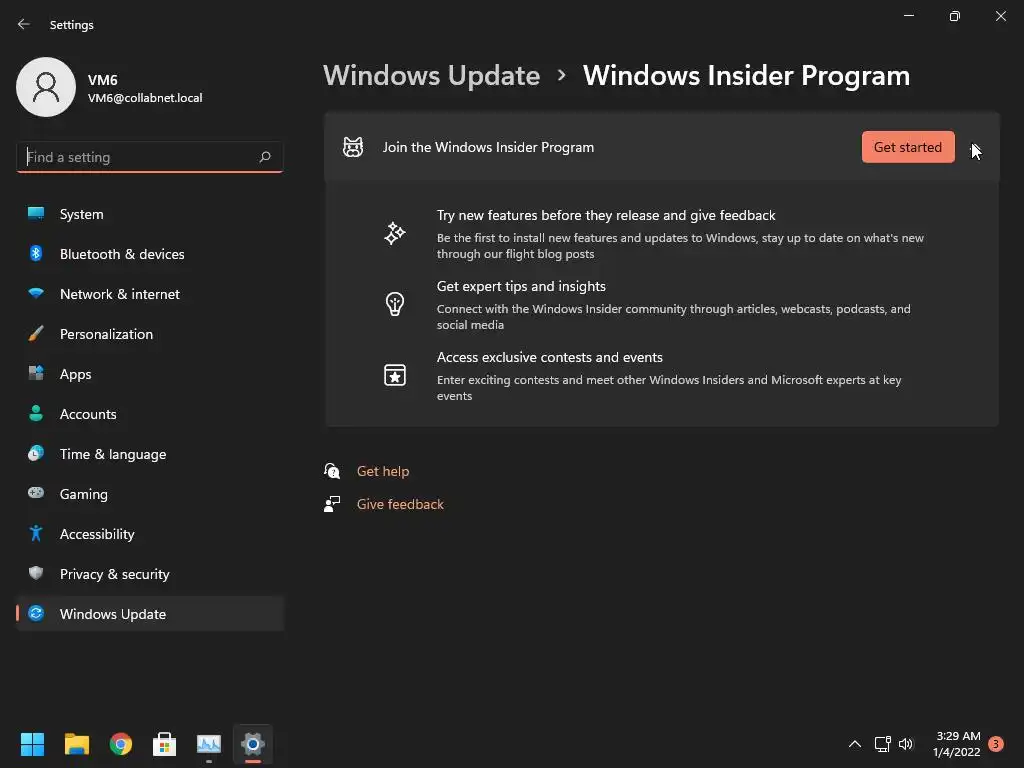Click the Accounts person icon
Image resolution: width=1024 pixels, height=768 pixels.
click(36, 413)
